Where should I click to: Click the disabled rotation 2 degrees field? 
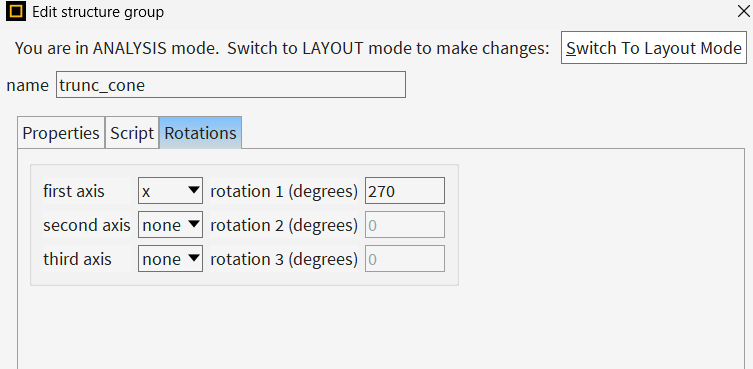404,225
